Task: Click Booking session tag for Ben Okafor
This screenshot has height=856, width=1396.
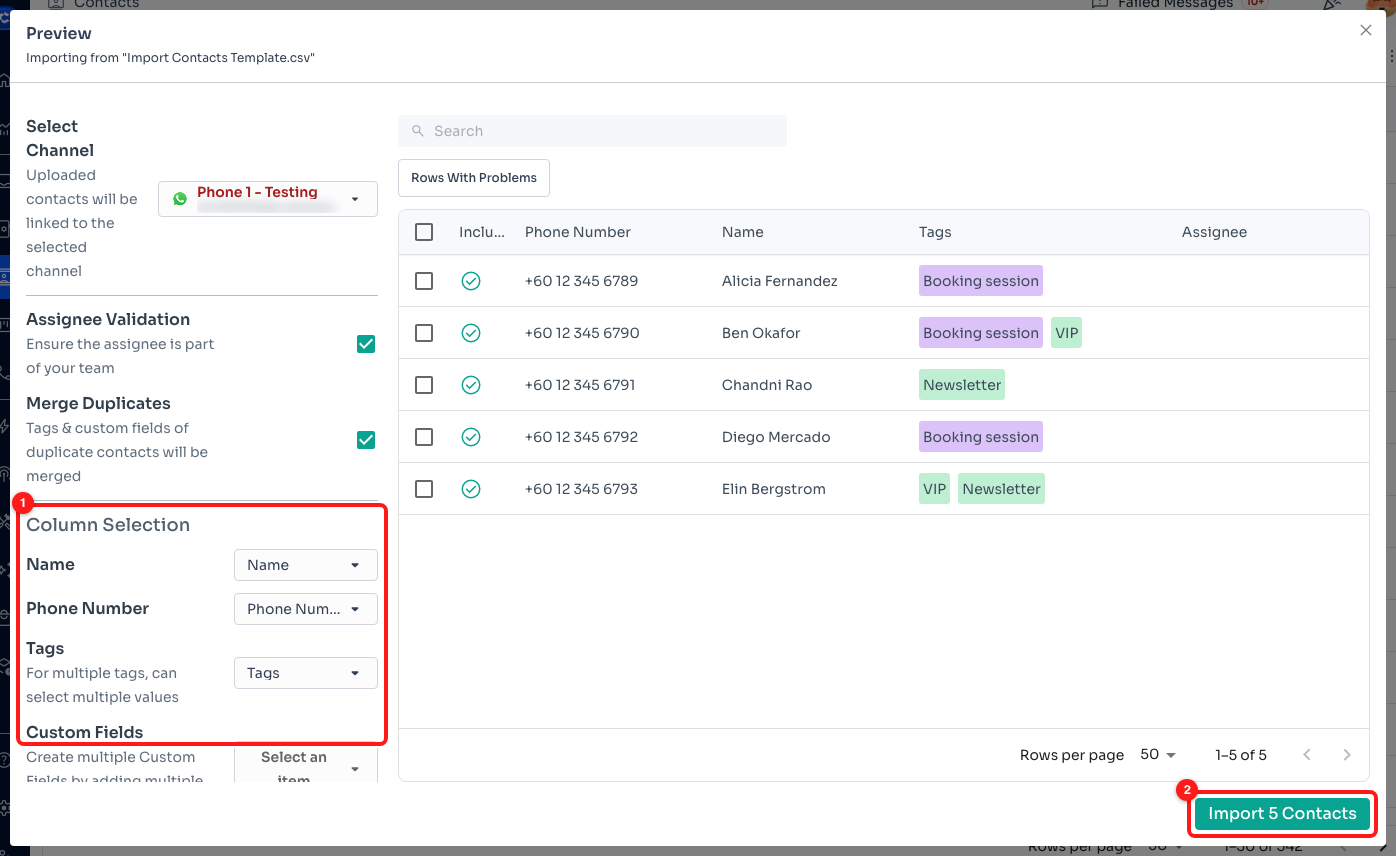Action: click(981, 333)
